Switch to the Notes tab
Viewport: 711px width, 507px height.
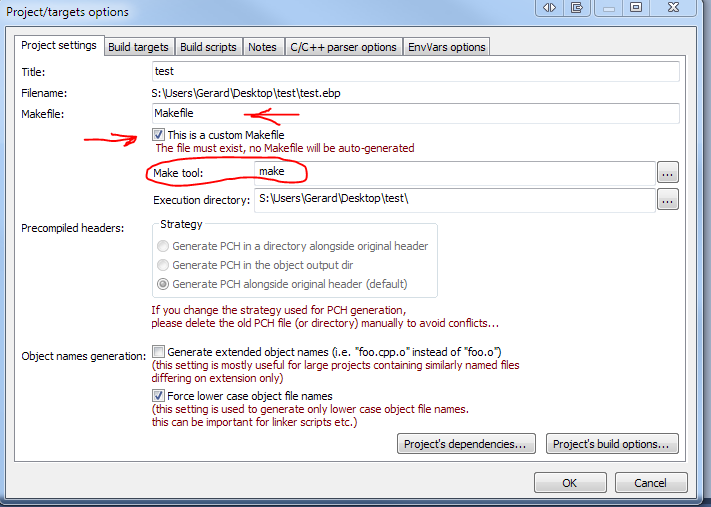pos(263,47)
